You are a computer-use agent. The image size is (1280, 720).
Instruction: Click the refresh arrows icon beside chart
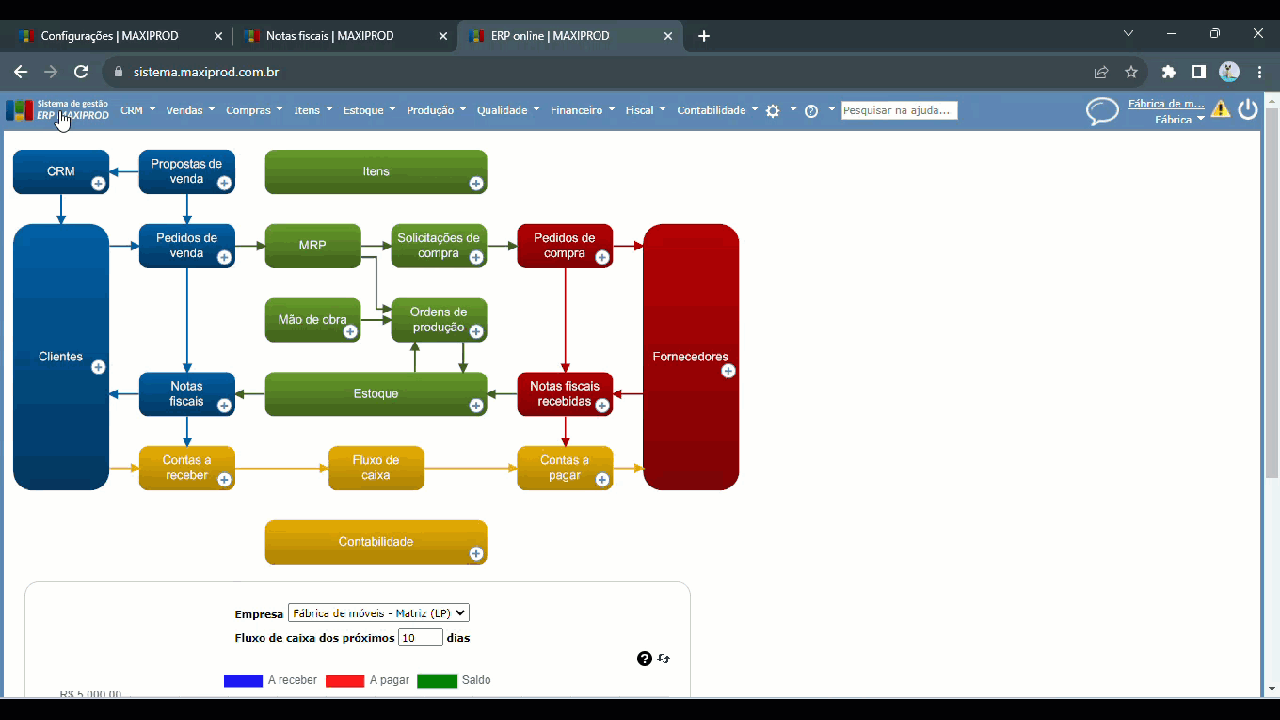(x=664, y=659)
